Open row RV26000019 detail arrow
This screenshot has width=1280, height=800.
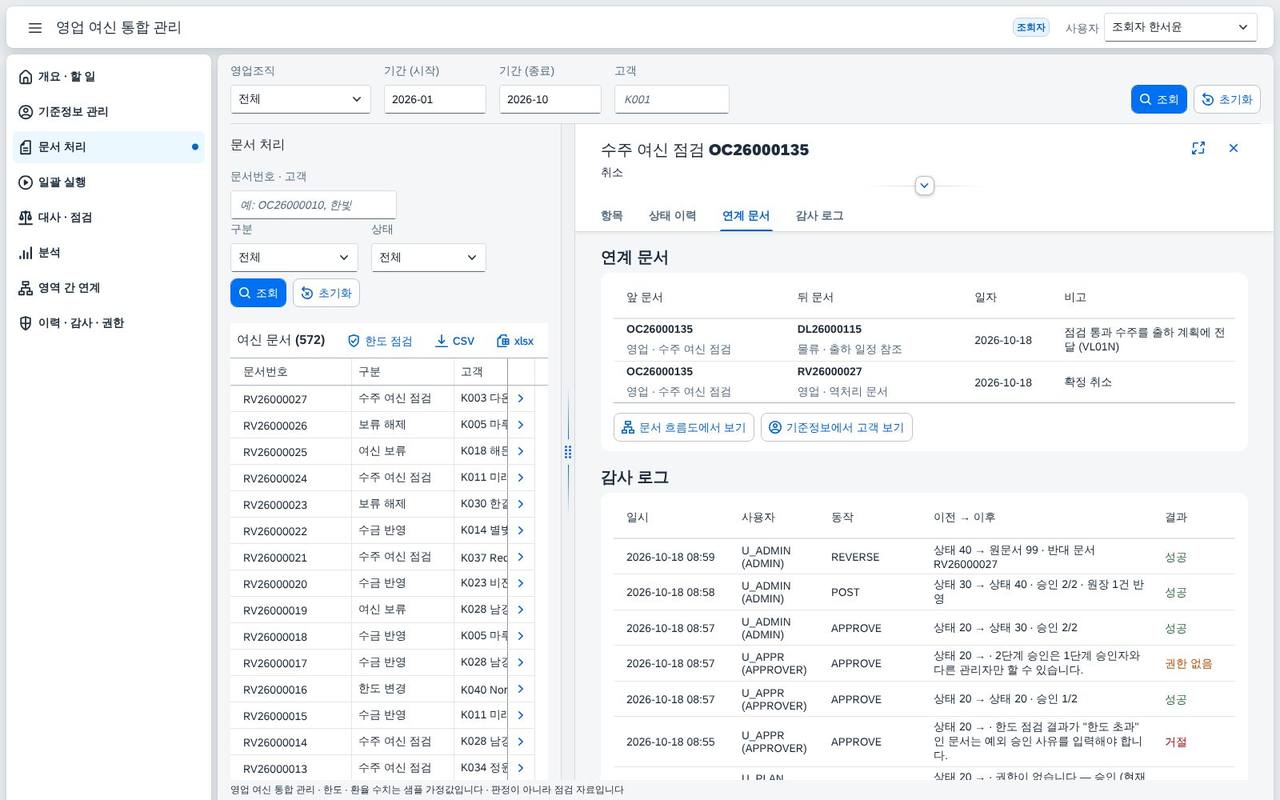pos(520,610)
